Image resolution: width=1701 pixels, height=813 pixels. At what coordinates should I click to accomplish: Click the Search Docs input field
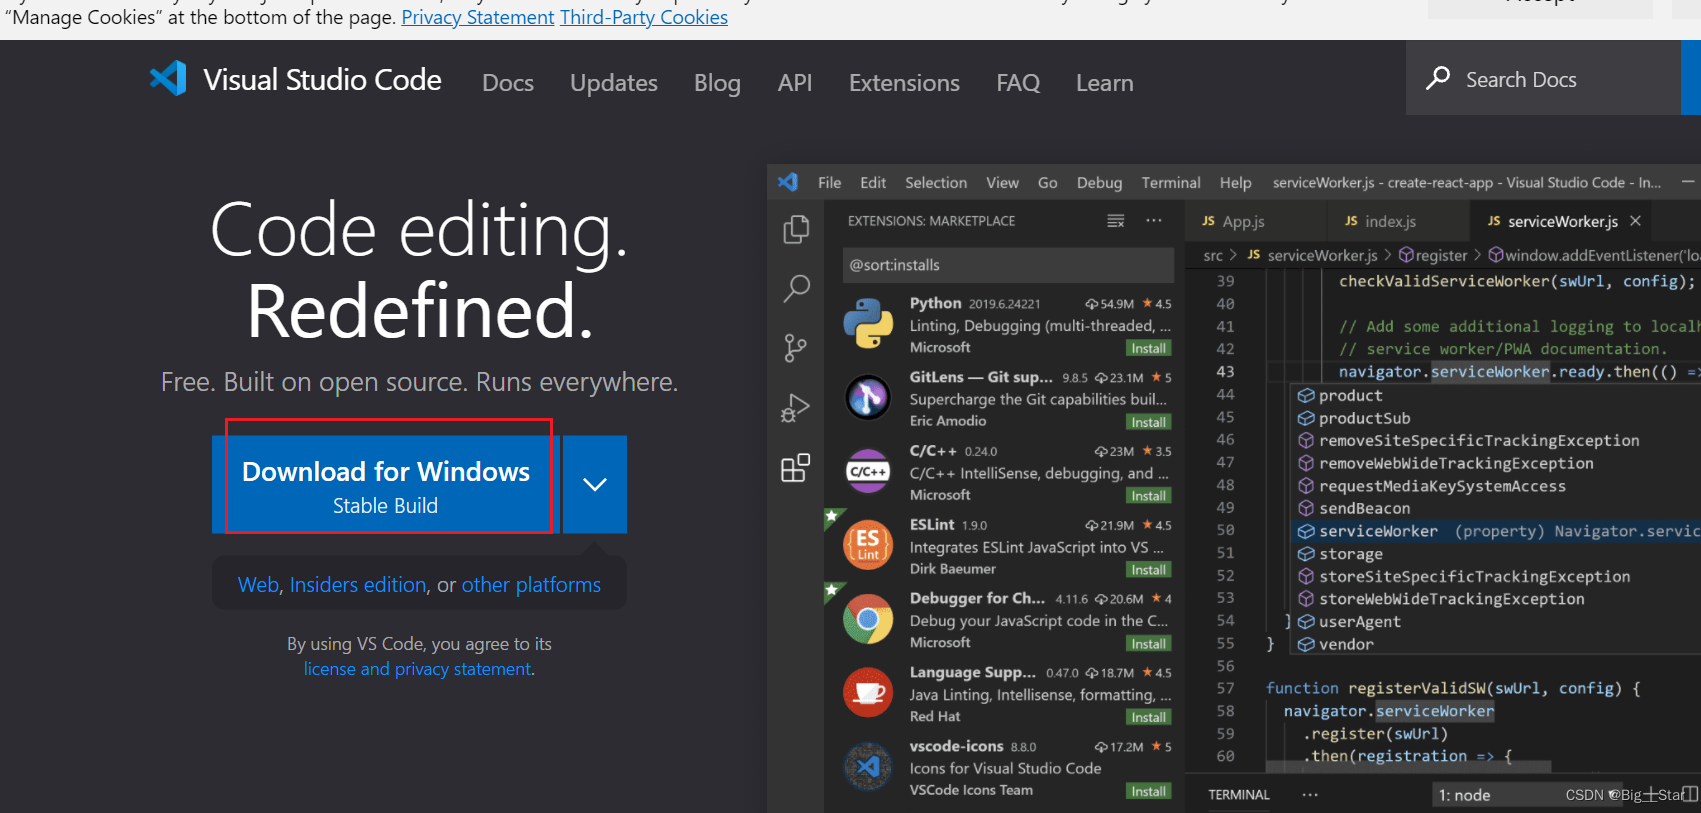tap(1543, 78)
